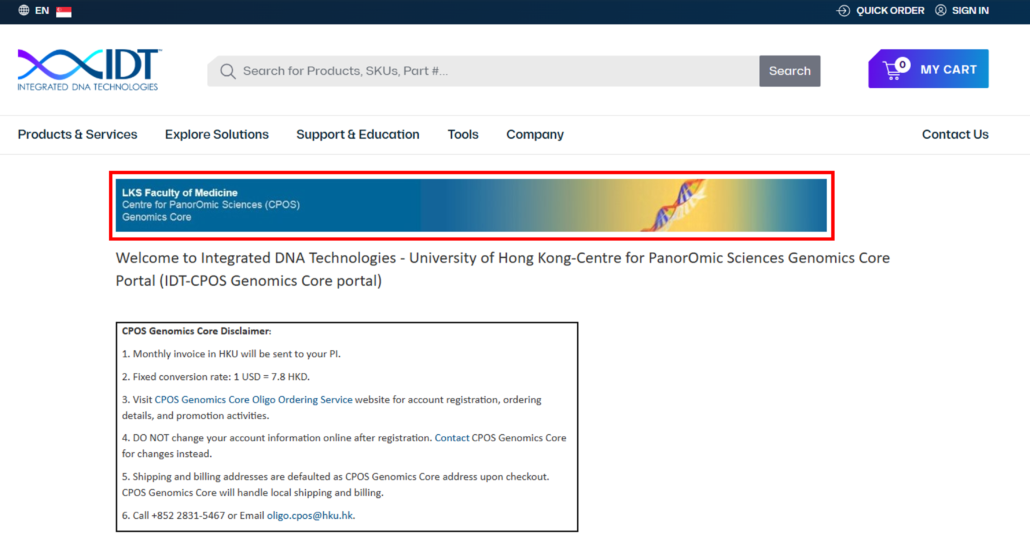Click the oligo.cpos@hku.hk email link
The height and width of the screenshot is (548, 1030).
(x=310, y=516)
